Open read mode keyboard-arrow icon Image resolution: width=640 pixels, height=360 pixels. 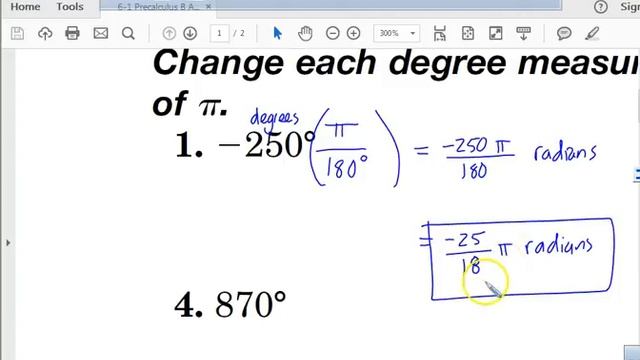(x=523, y=33)
